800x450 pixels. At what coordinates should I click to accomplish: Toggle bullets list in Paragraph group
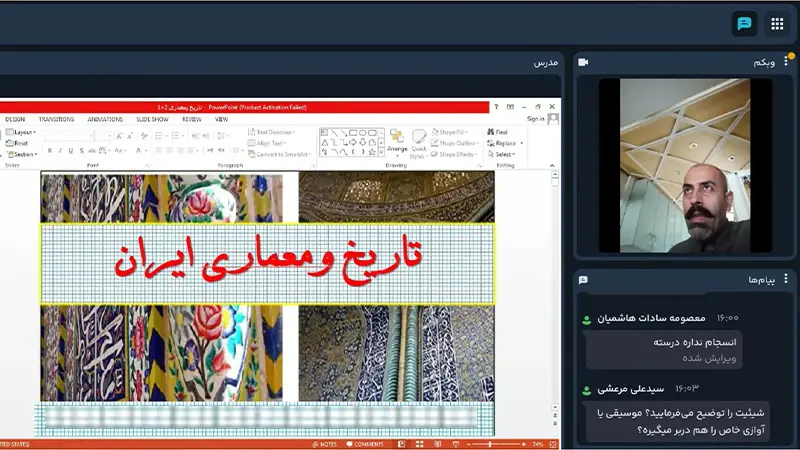[x=160, y=136]
